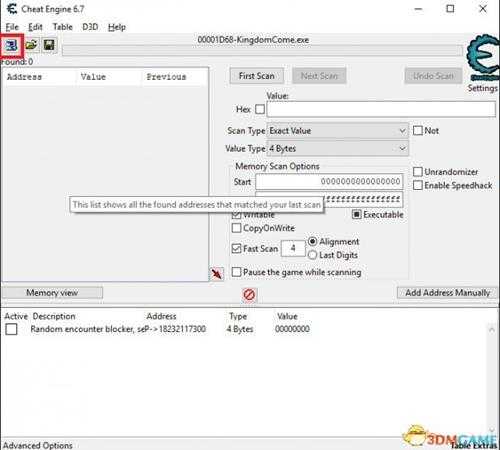Open the Cheat Engine logo Settings
500x450 pixels.
click(483, 63)
